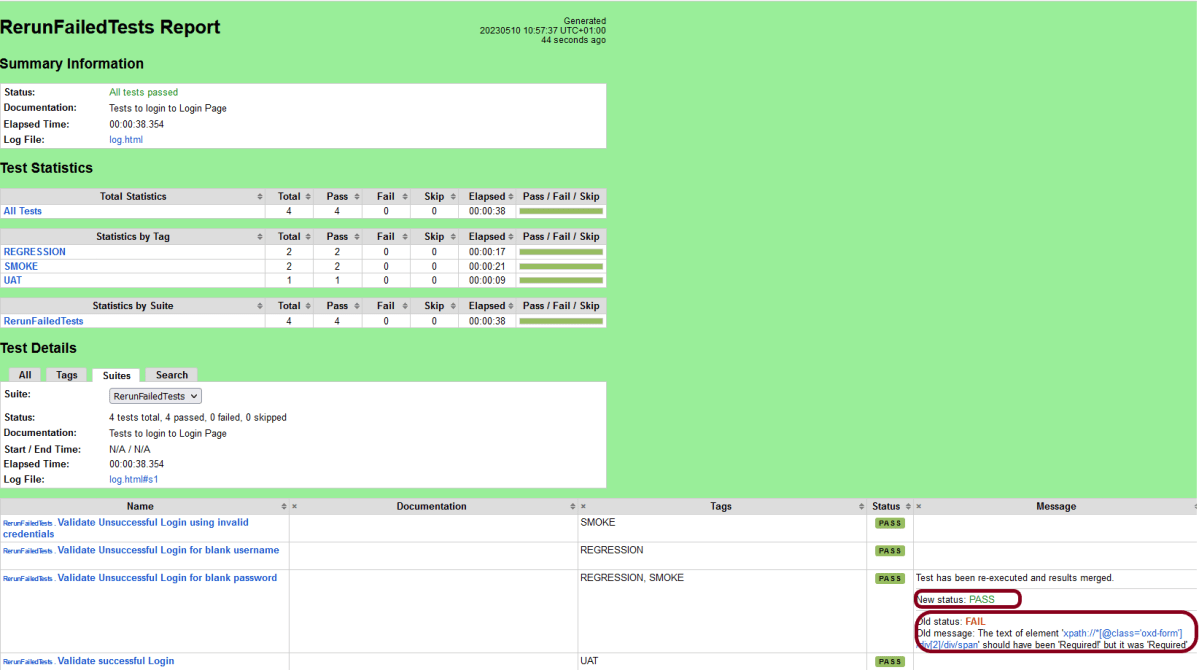Viewport: 1199px width, 670px height.
Task: Click the SMOKE tag statistics link
Action: 21,266
